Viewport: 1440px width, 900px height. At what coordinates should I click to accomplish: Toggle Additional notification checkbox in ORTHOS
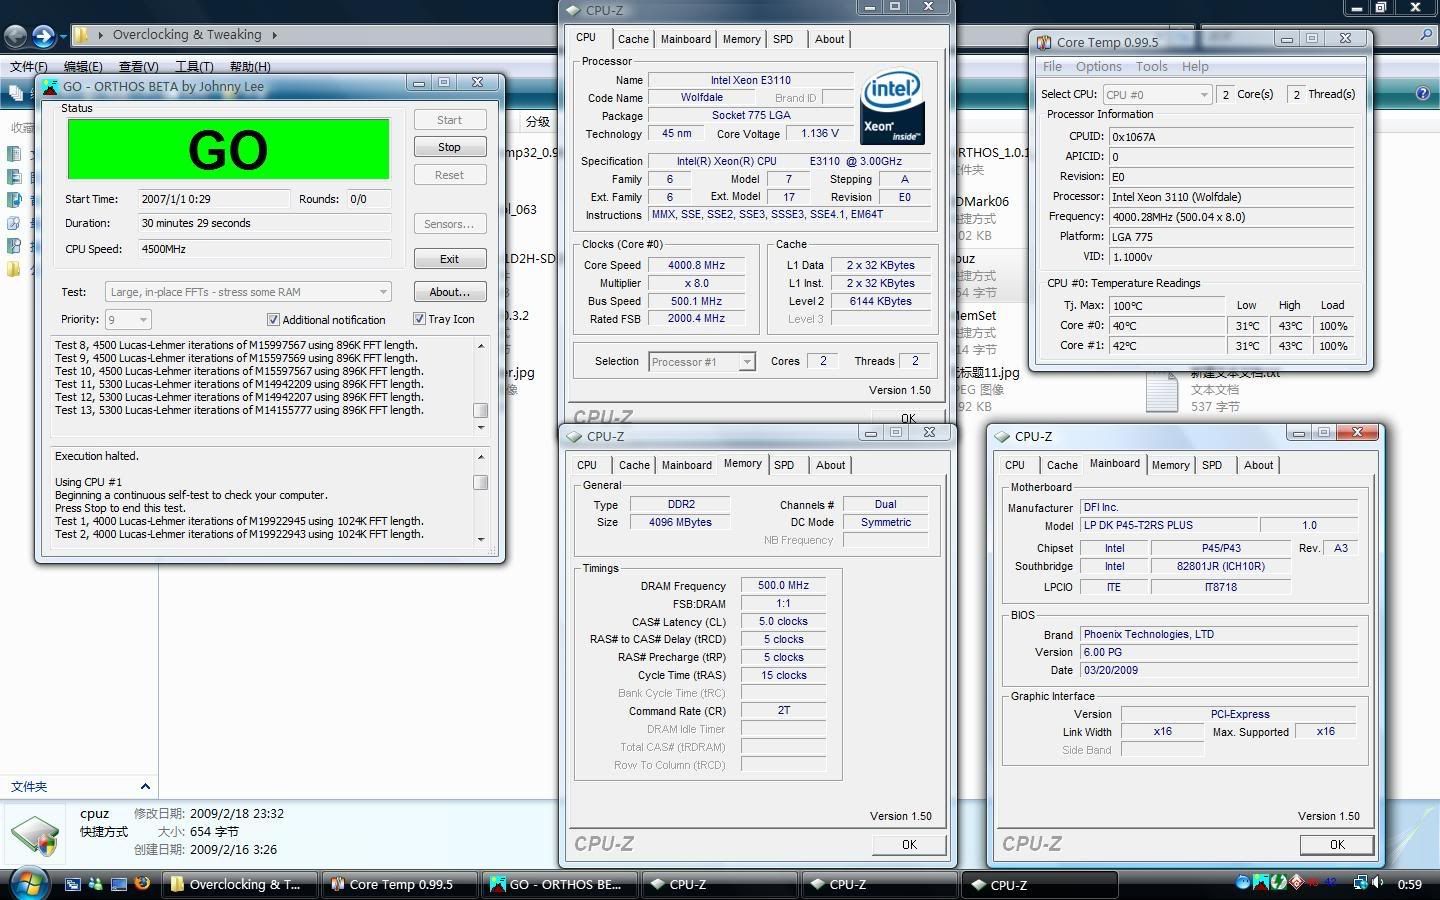273,319
